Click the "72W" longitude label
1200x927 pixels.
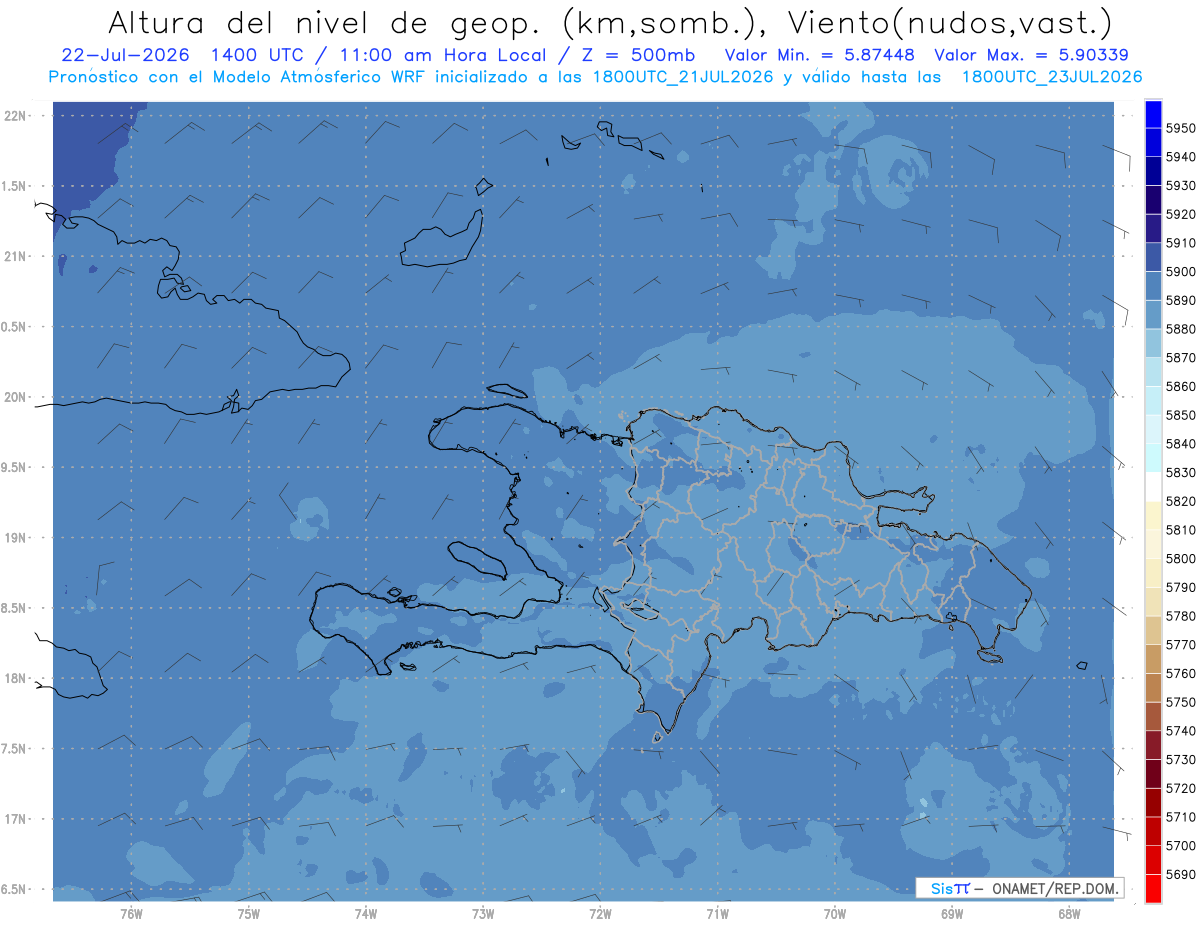coord(600,914)
